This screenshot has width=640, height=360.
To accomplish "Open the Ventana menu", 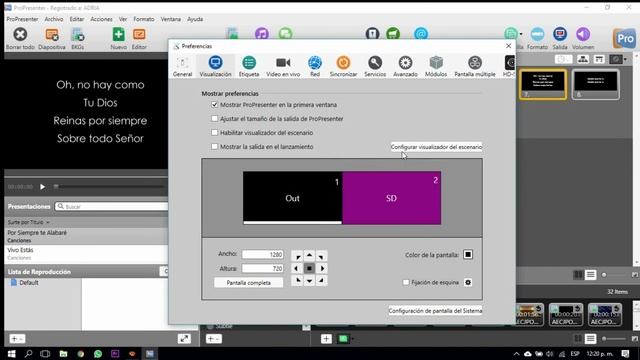I will pyautogui.click(x=171, y=19).
